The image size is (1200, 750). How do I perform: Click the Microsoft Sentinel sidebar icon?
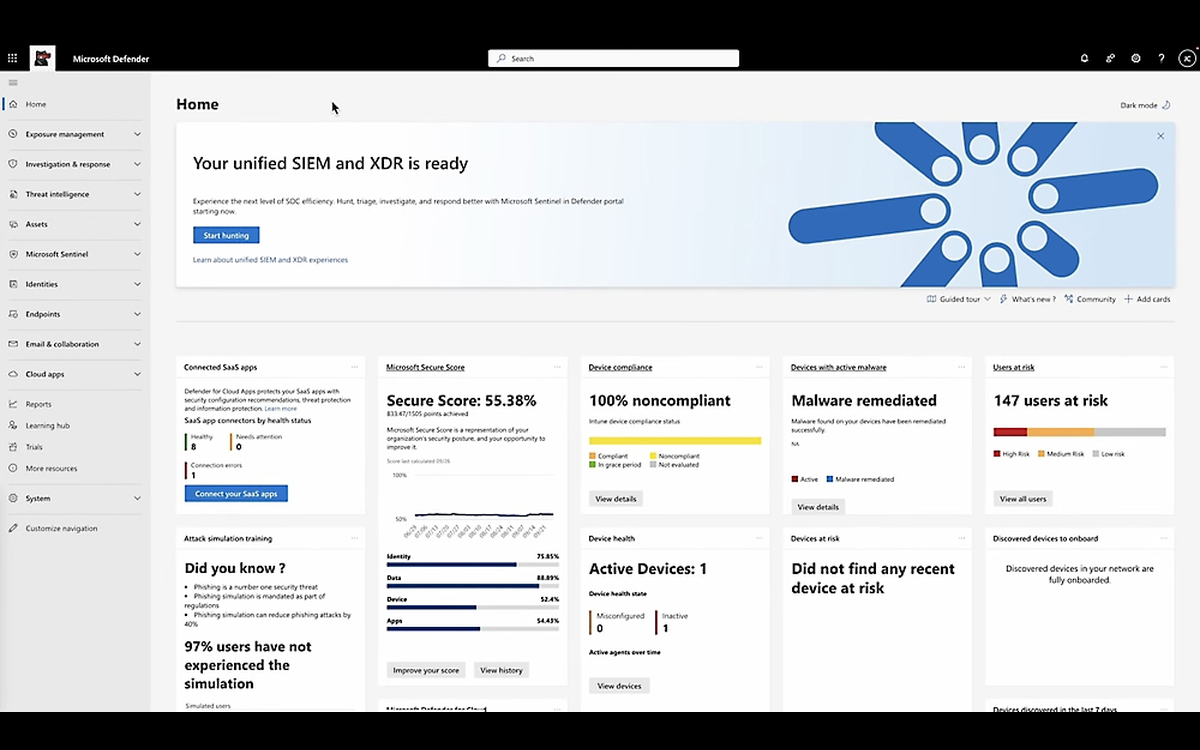coord(13,254)
